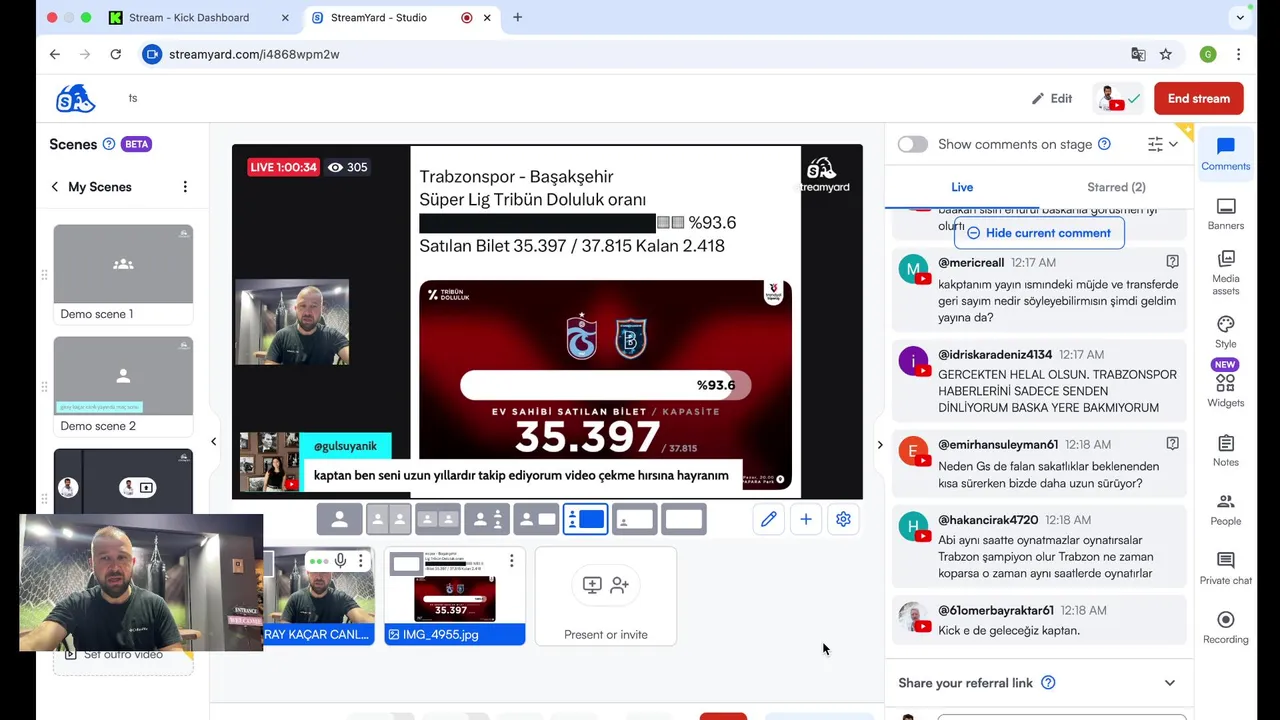Screen dimensions: 1280x720
Task: Select the two-person side-by-side layout
Action: click(x=389, y=519)
